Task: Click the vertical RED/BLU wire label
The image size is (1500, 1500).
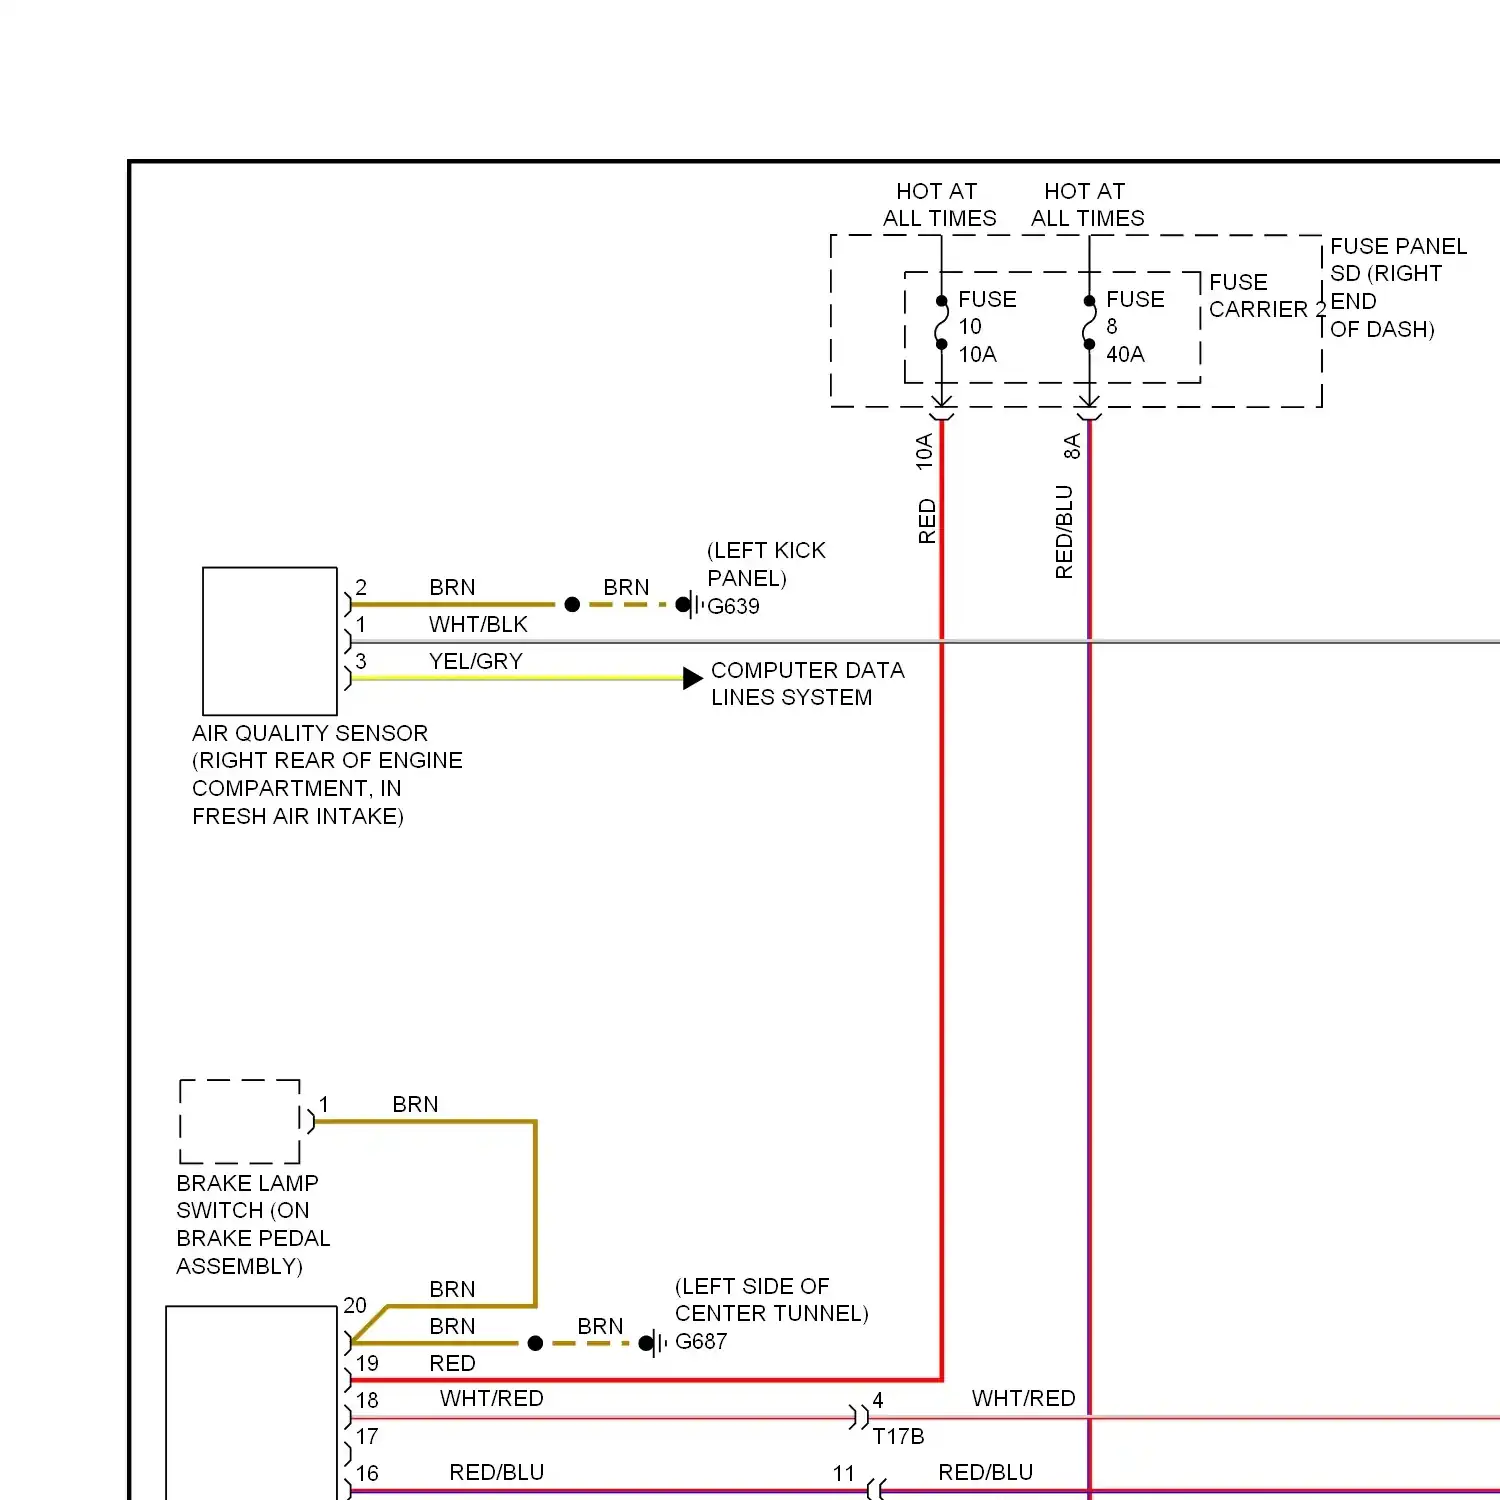Action: (1064, 532)
